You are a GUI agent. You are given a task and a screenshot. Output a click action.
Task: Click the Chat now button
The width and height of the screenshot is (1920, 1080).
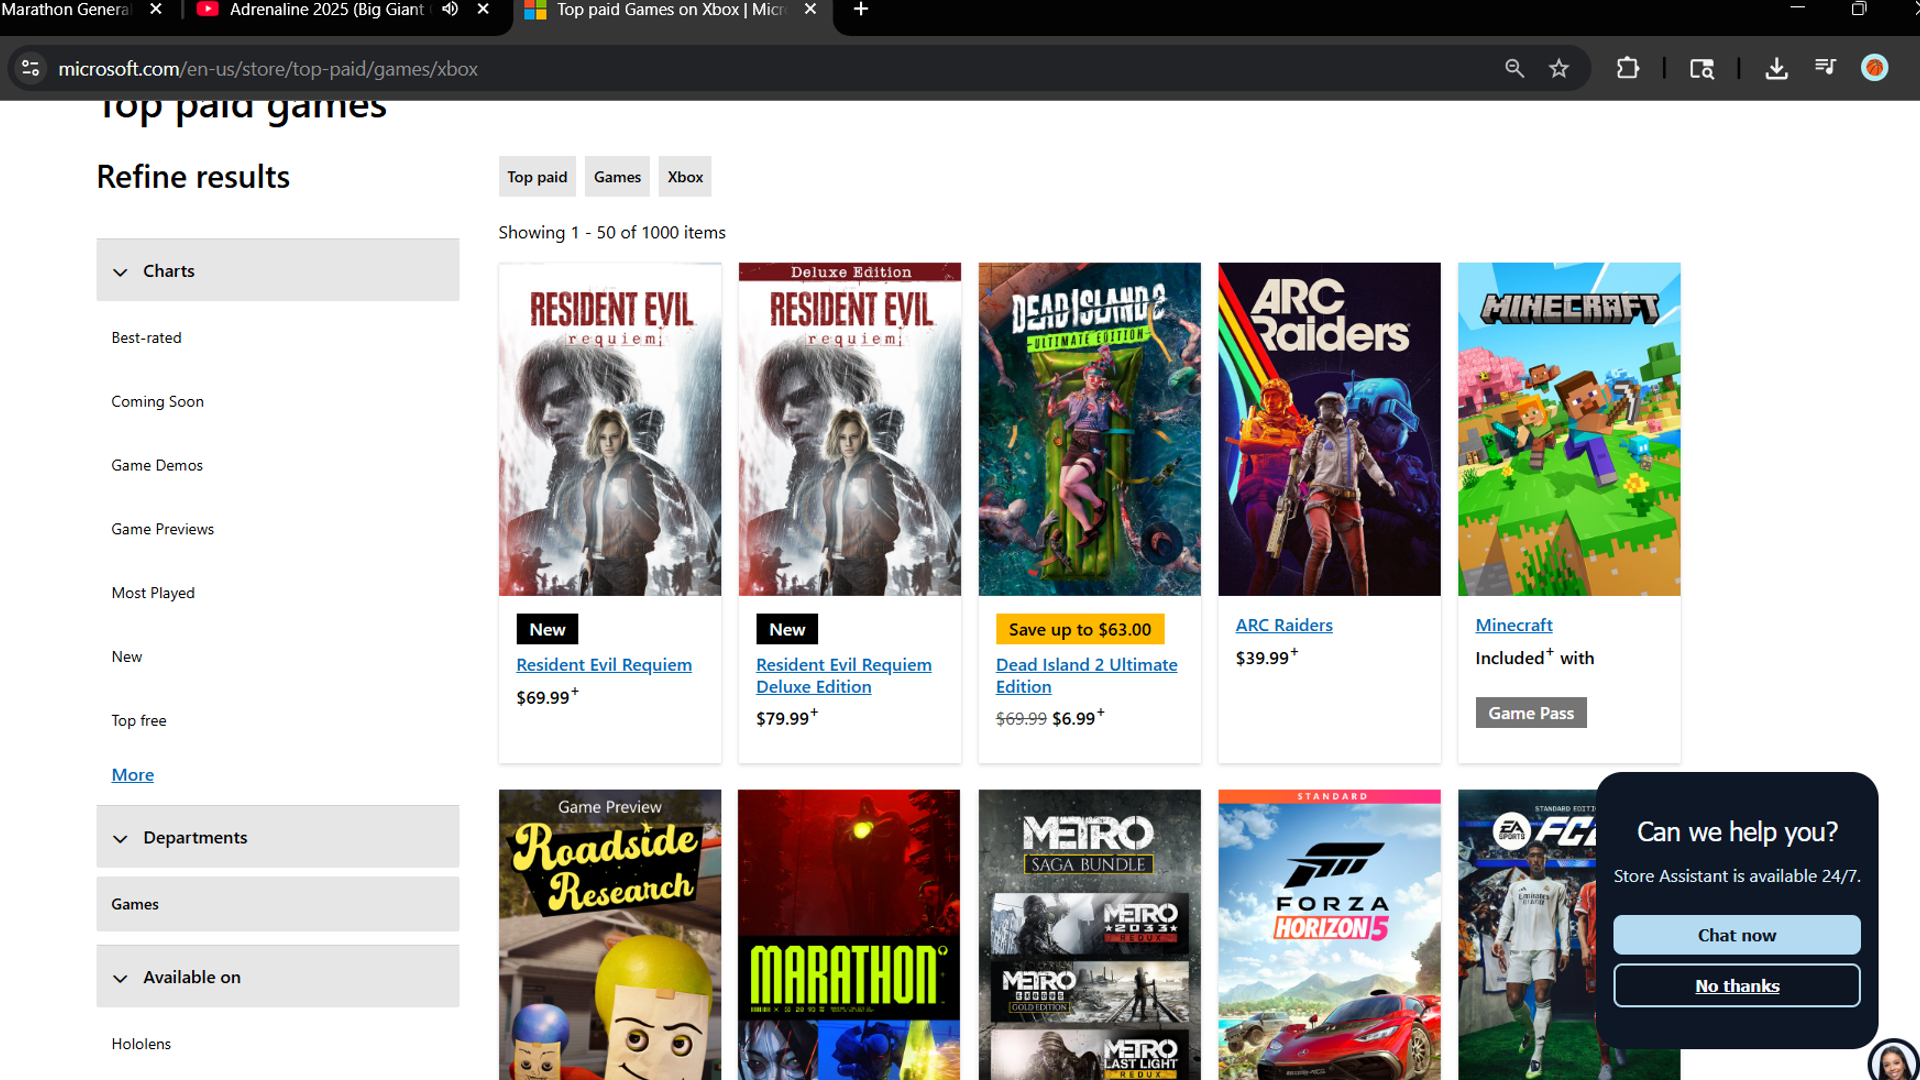click(x=1736, y=935)
